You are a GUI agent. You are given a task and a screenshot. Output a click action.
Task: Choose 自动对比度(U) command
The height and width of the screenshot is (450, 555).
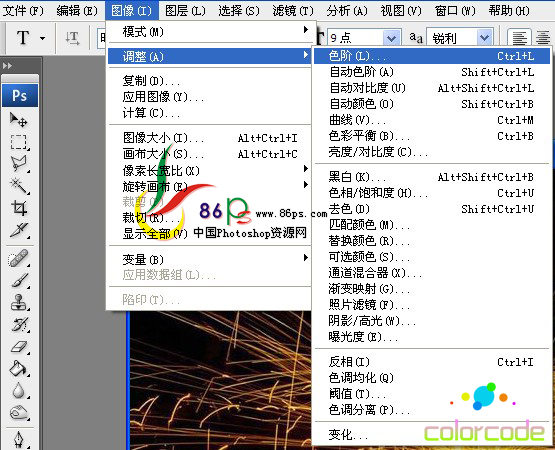click(431, 88)
